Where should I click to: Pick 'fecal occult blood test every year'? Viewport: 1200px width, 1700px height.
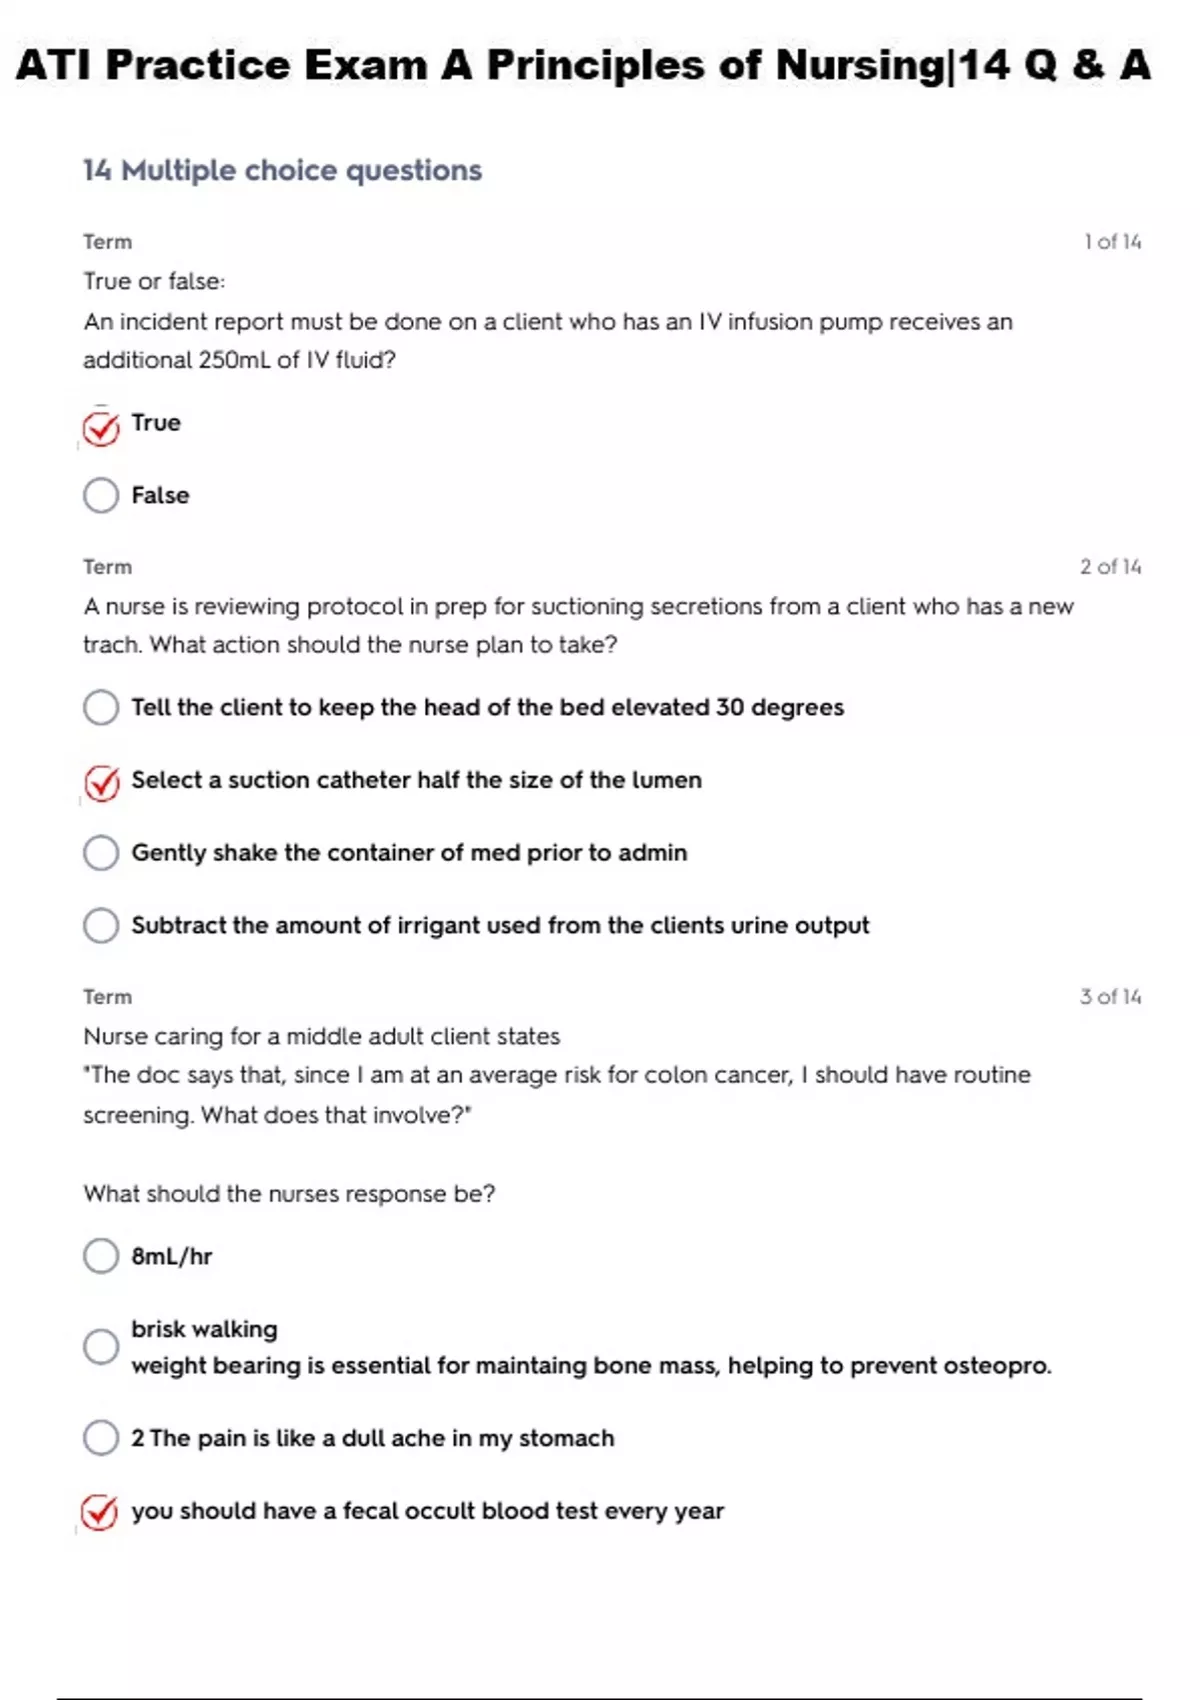tap(99, 1513)
